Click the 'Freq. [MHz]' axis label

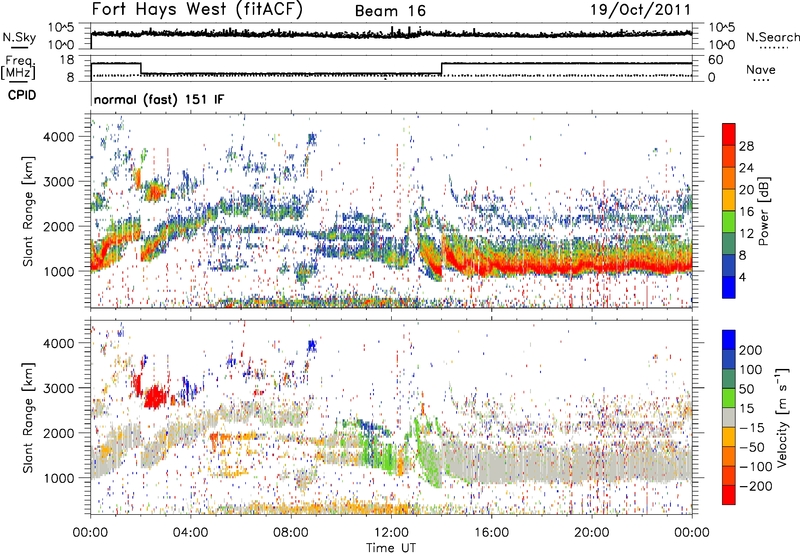(x=18, y=67)
